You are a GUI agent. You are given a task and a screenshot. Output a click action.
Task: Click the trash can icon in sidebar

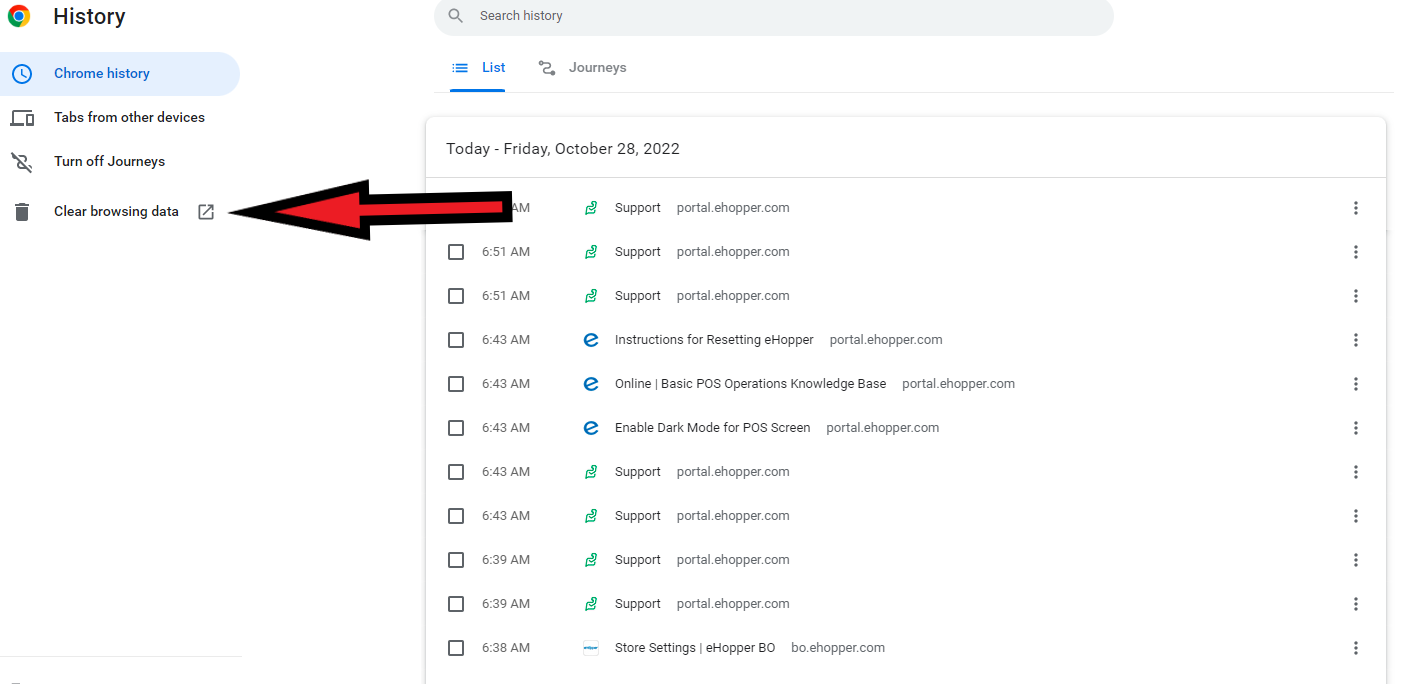pyautogui.click(x=21, y=212)
